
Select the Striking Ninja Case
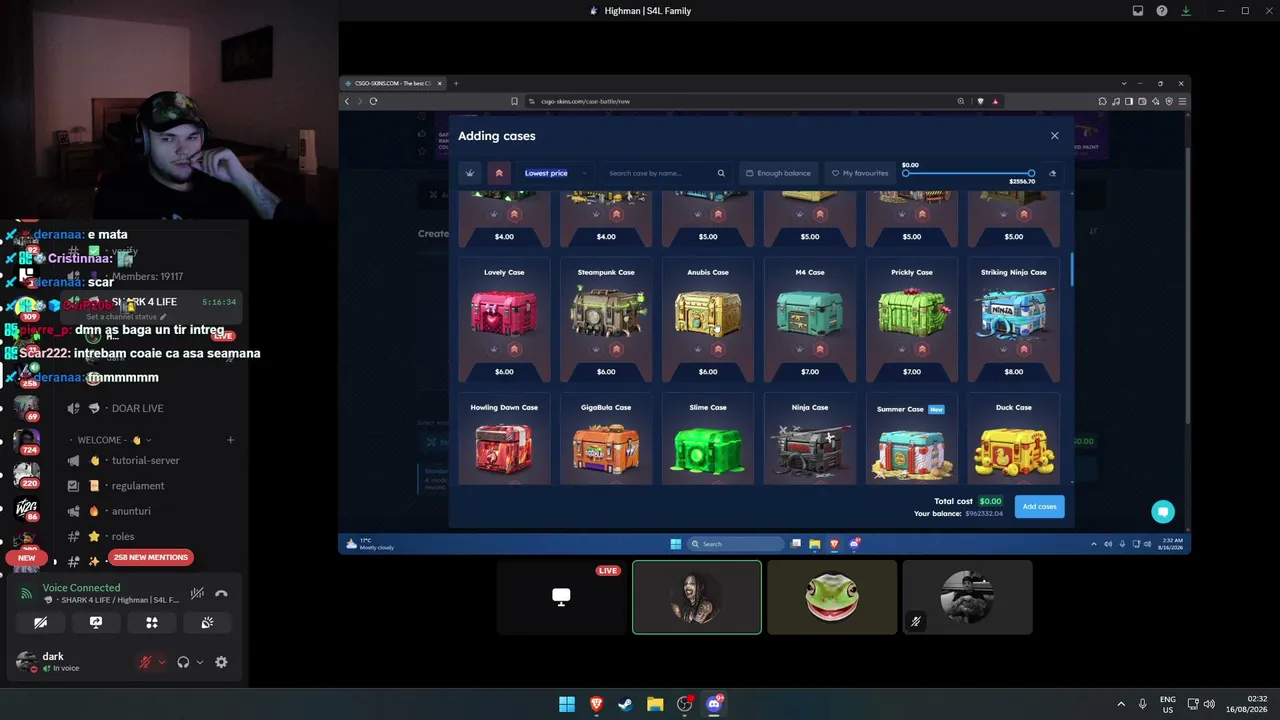pos(1014,321)
